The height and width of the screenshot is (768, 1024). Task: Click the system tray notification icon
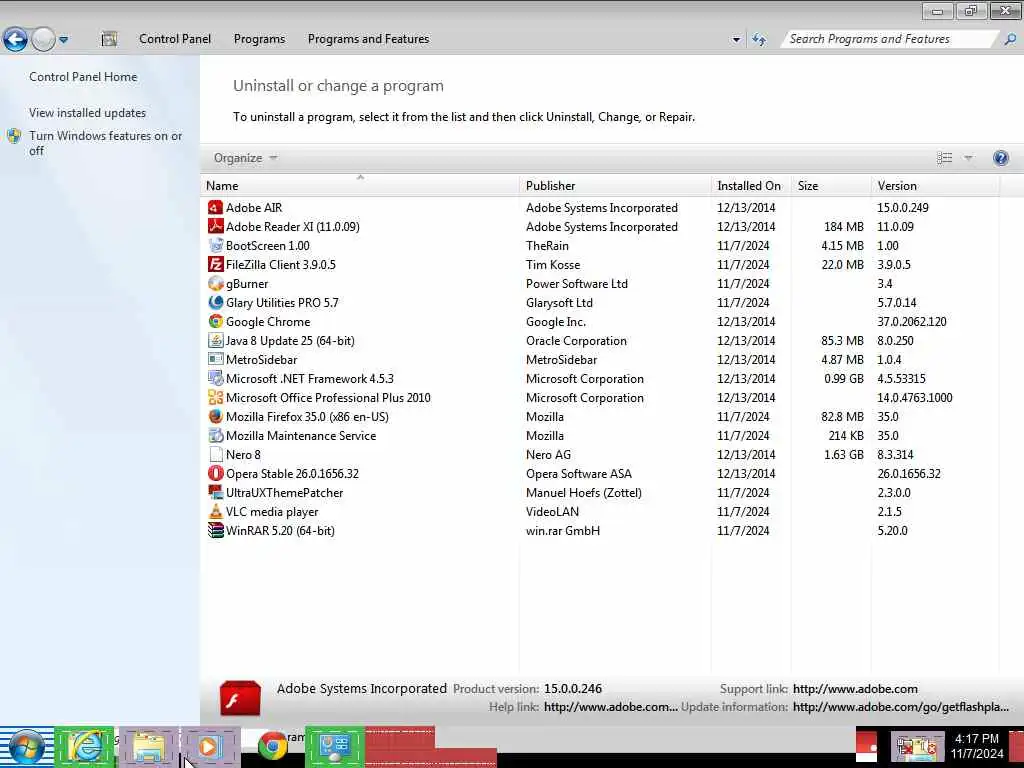(x=917, y=747)
